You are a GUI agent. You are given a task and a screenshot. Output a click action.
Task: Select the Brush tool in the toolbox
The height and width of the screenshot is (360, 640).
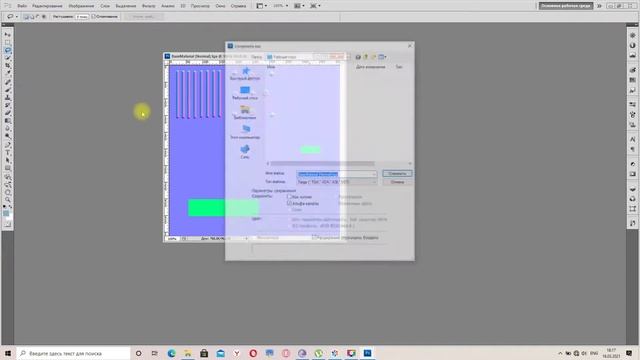click(x=8, y=90)
